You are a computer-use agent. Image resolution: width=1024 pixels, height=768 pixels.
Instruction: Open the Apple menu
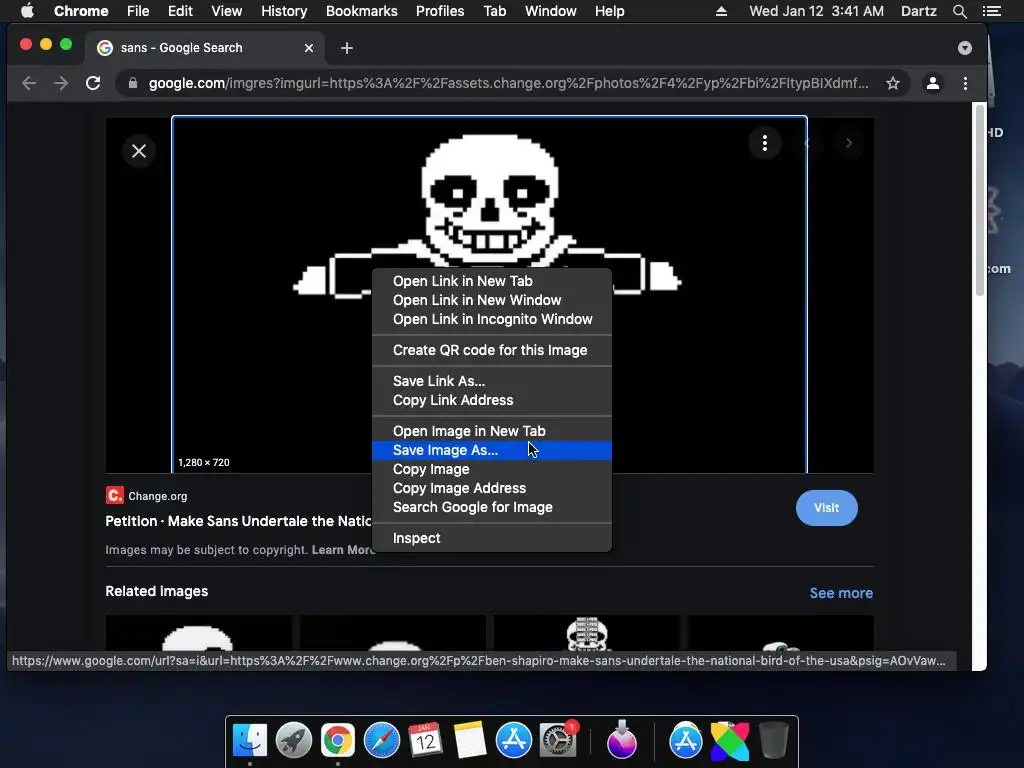(x=27, y=11)
